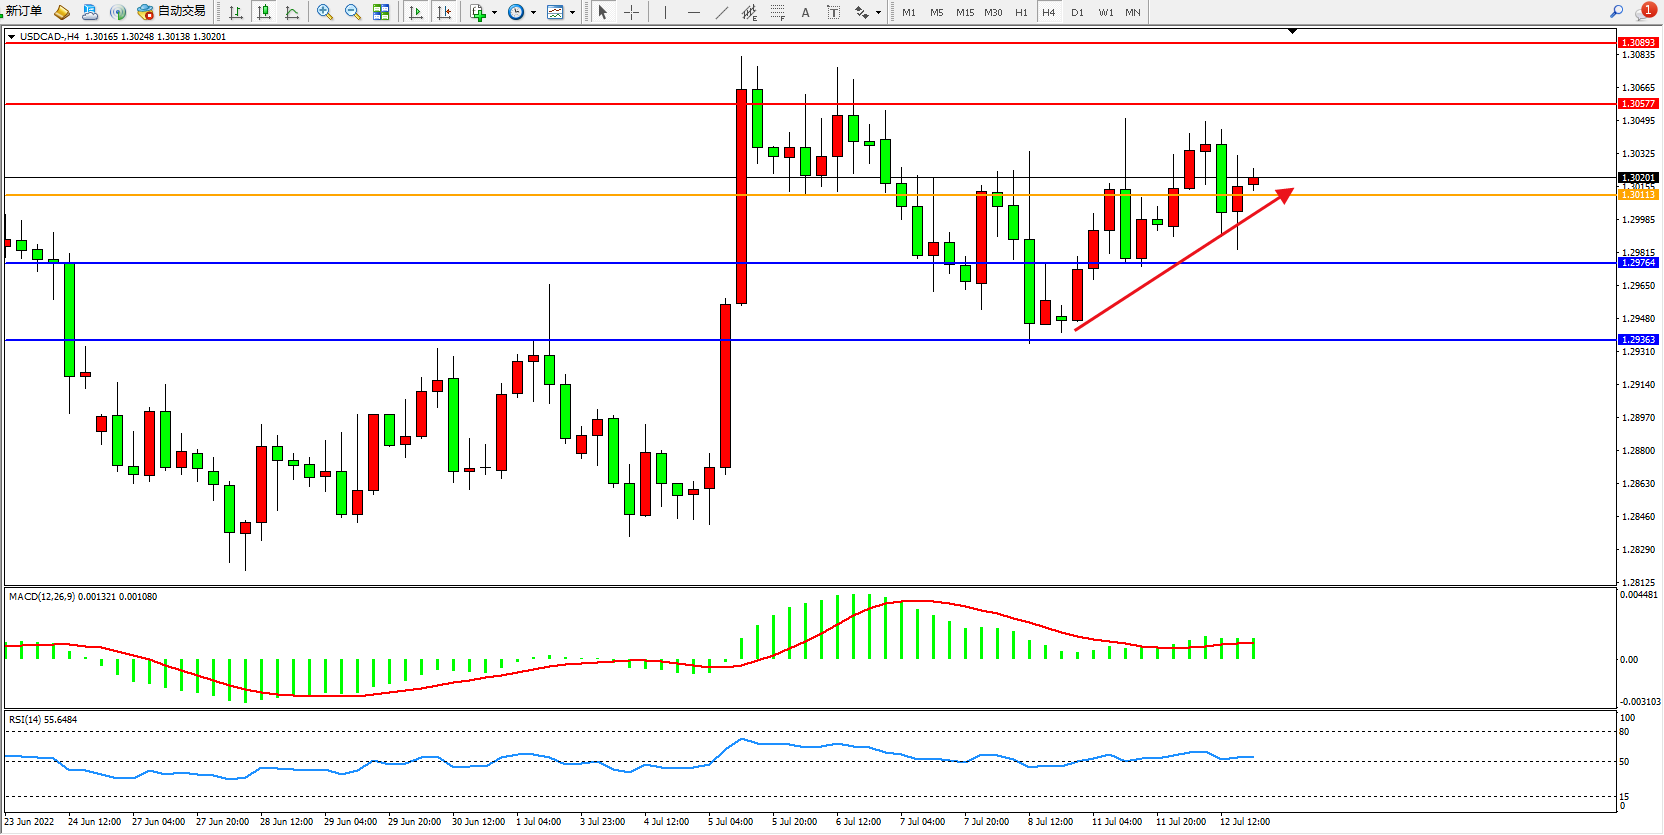Select the text label 'A' tool
The image size is (1664, 835).
pyautogui.click(x=805, y=12)
